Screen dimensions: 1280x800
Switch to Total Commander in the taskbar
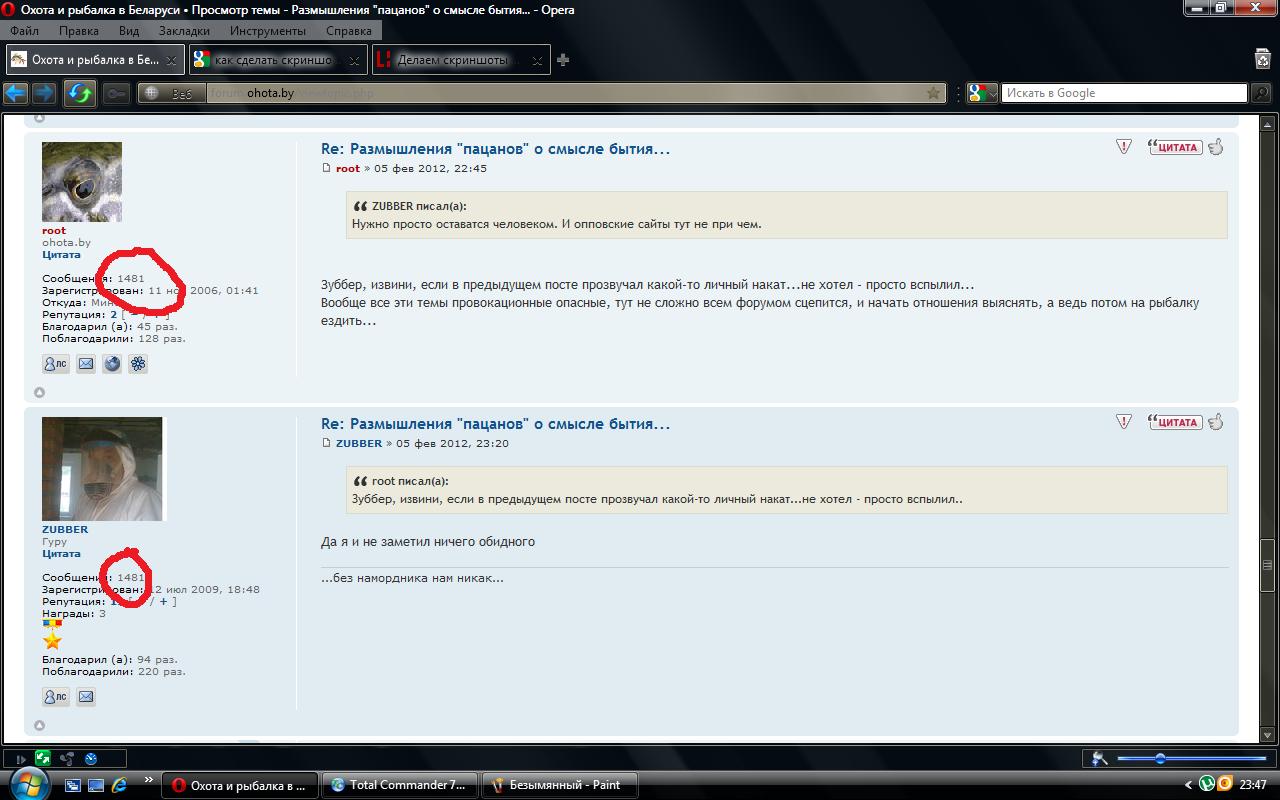pos(400,785)
